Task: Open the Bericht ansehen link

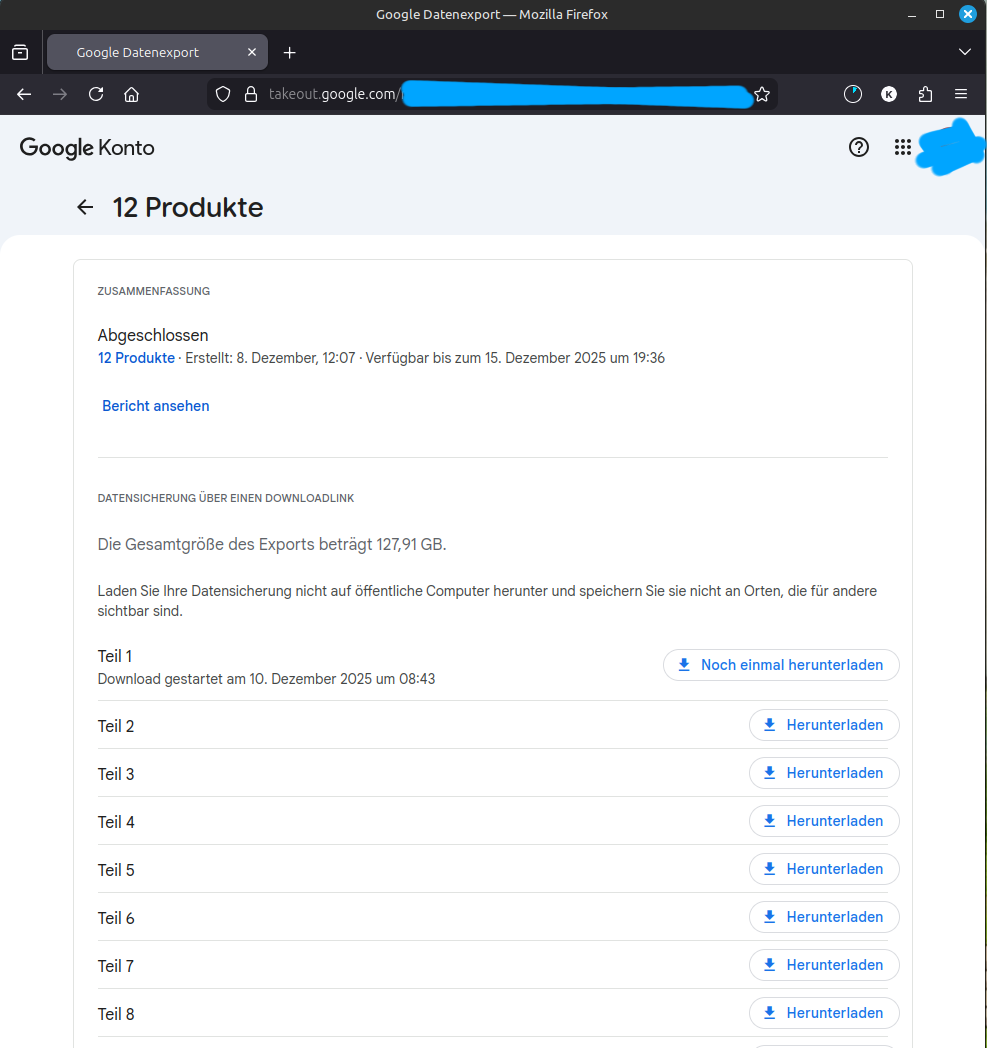Action: [x=156, y=406]
